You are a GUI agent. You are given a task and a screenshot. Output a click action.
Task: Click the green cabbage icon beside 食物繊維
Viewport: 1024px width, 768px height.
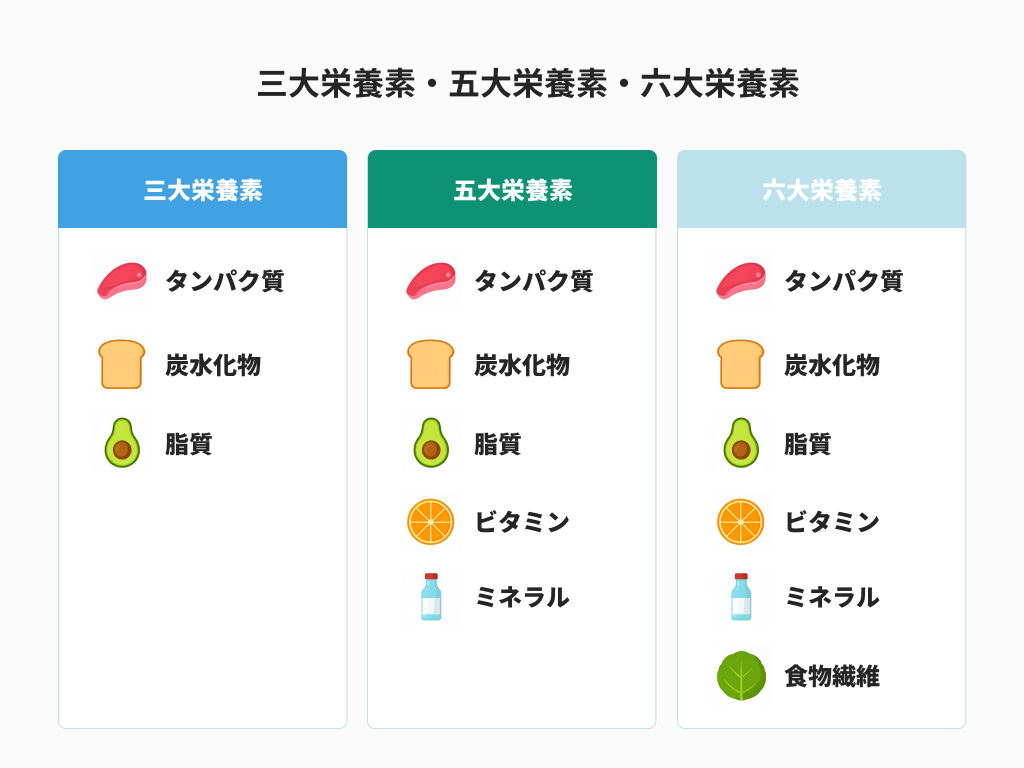[x=741, y=676]
